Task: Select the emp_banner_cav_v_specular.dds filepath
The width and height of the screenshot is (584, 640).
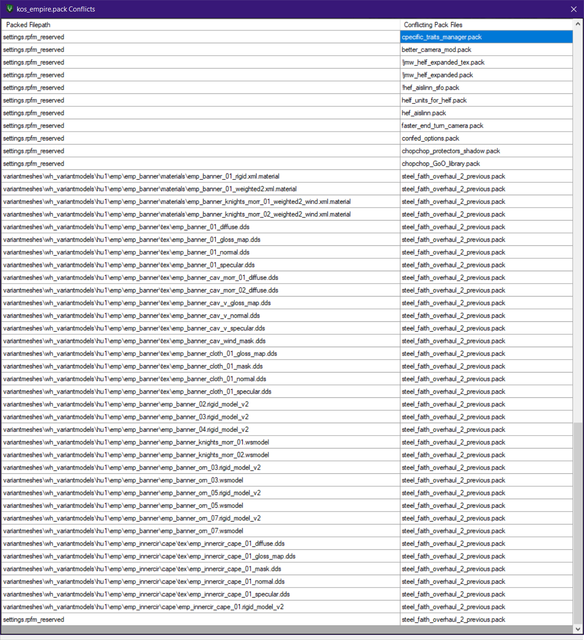Action: coord(200,328)
